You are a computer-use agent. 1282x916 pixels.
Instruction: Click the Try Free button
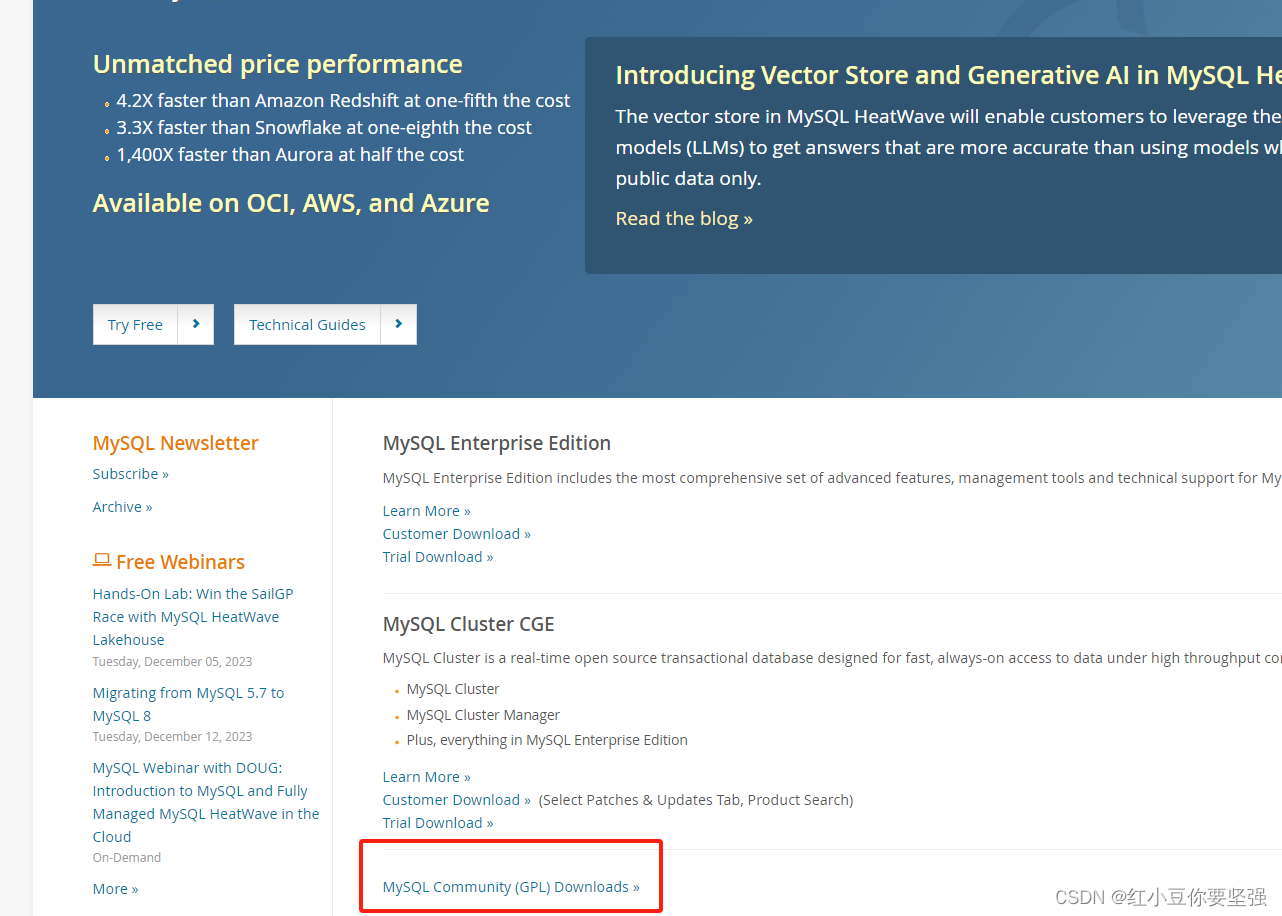tap(135, 325)
